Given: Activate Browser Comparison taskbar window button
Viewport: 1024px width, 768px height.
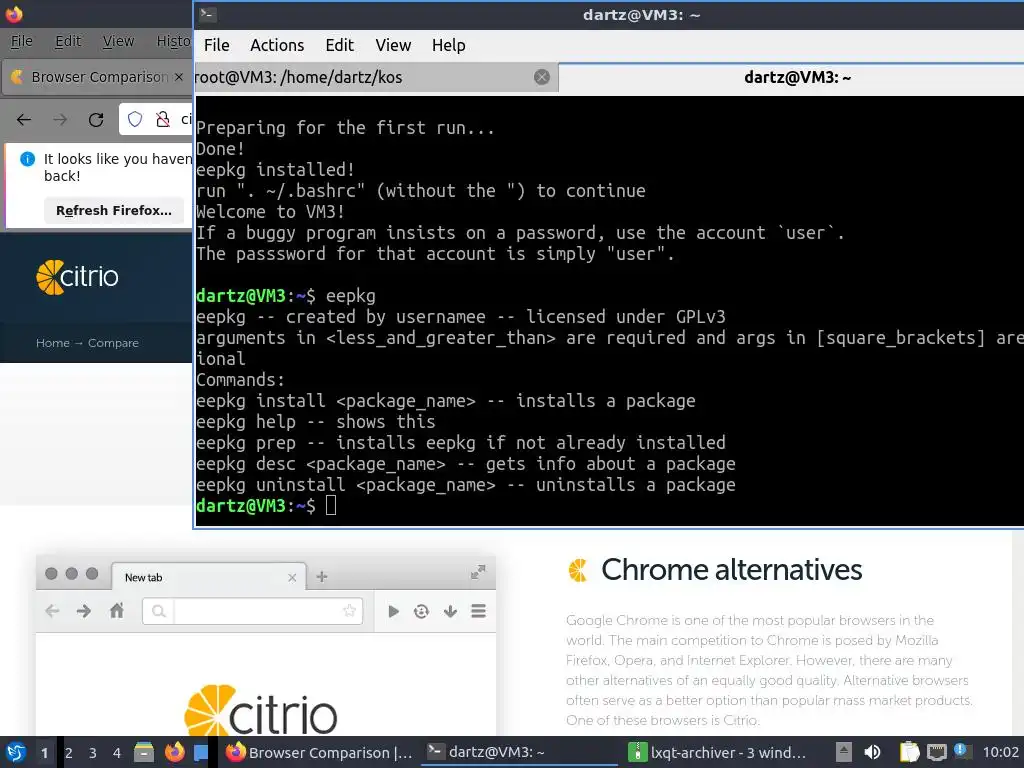Looking at the screenshot, I should tap(319, 752).
